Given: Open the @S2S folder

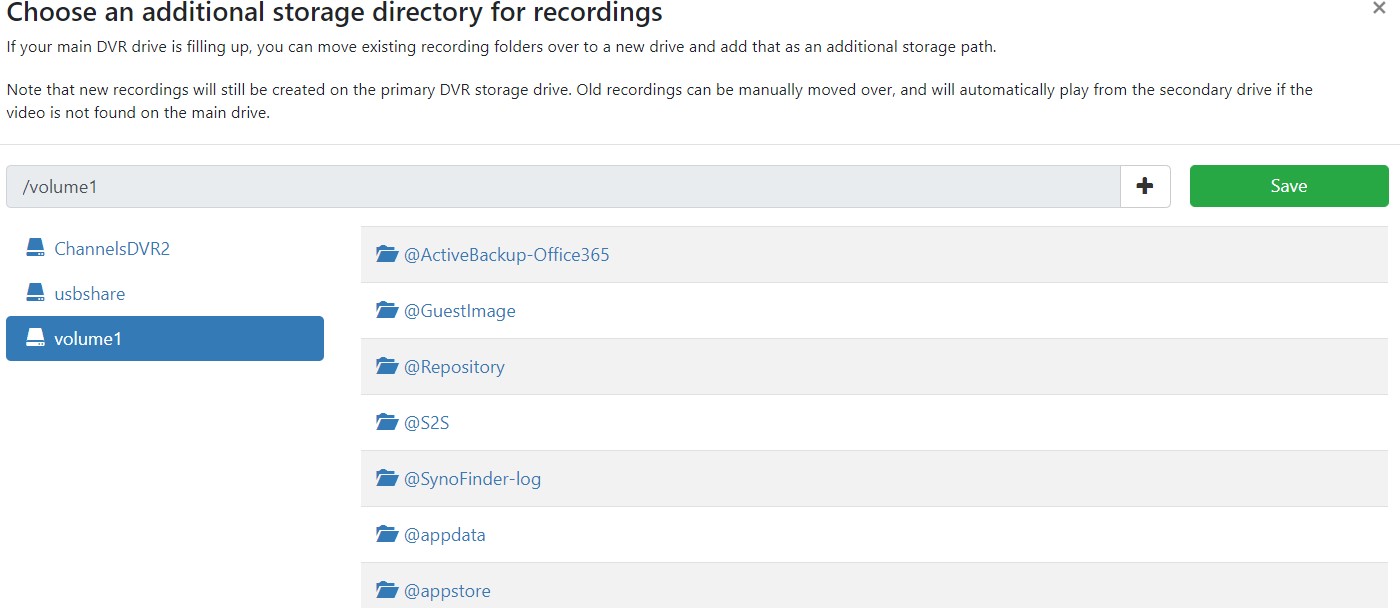Looking at the screenshot, I should [x=426, y=423].
